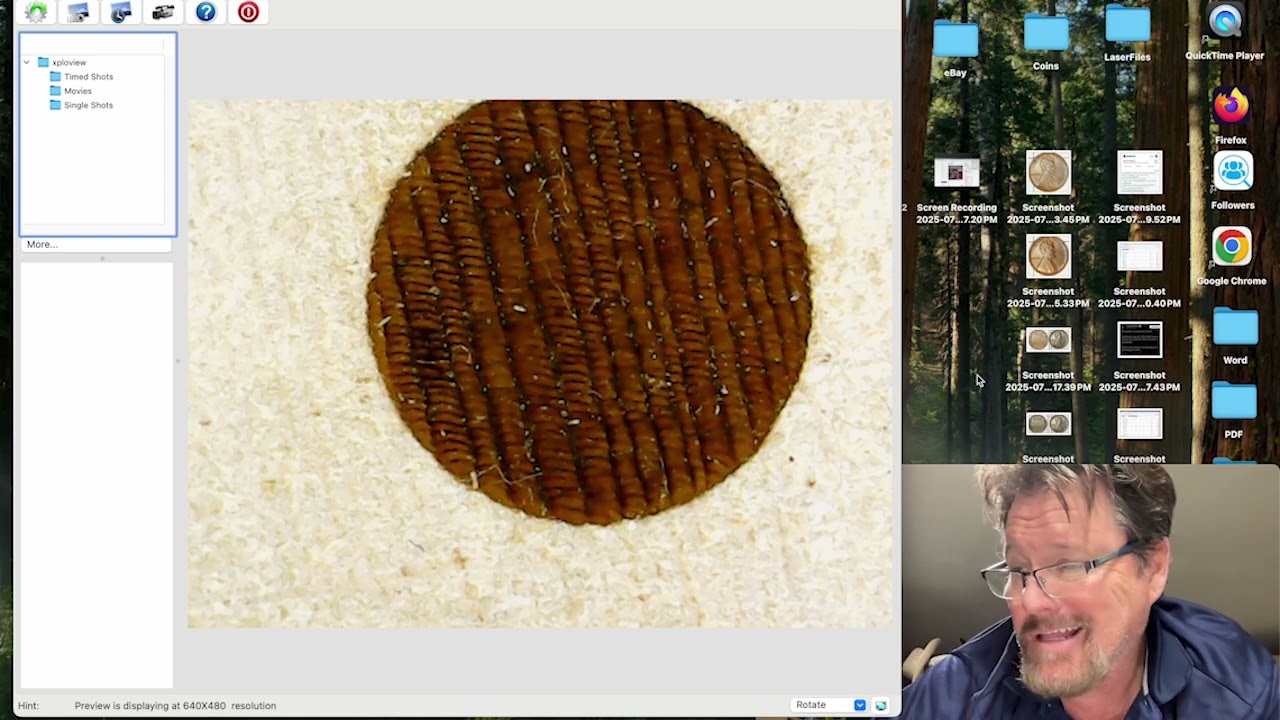Select the Firefox desktop shortcut

coord(1231,116)
